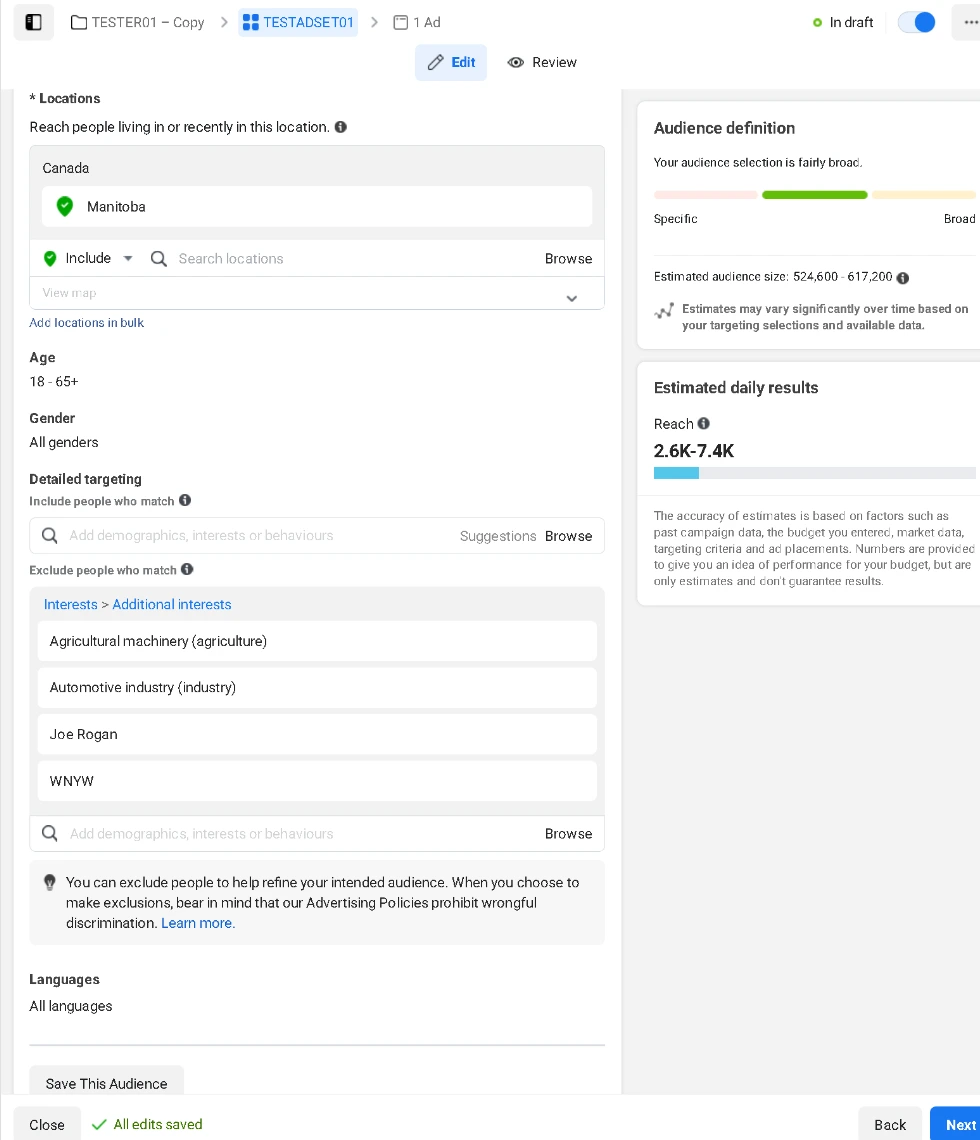Toggle the ad set draft status switch
Viewport: 980px width, 1140px height.
click(916, 22)
